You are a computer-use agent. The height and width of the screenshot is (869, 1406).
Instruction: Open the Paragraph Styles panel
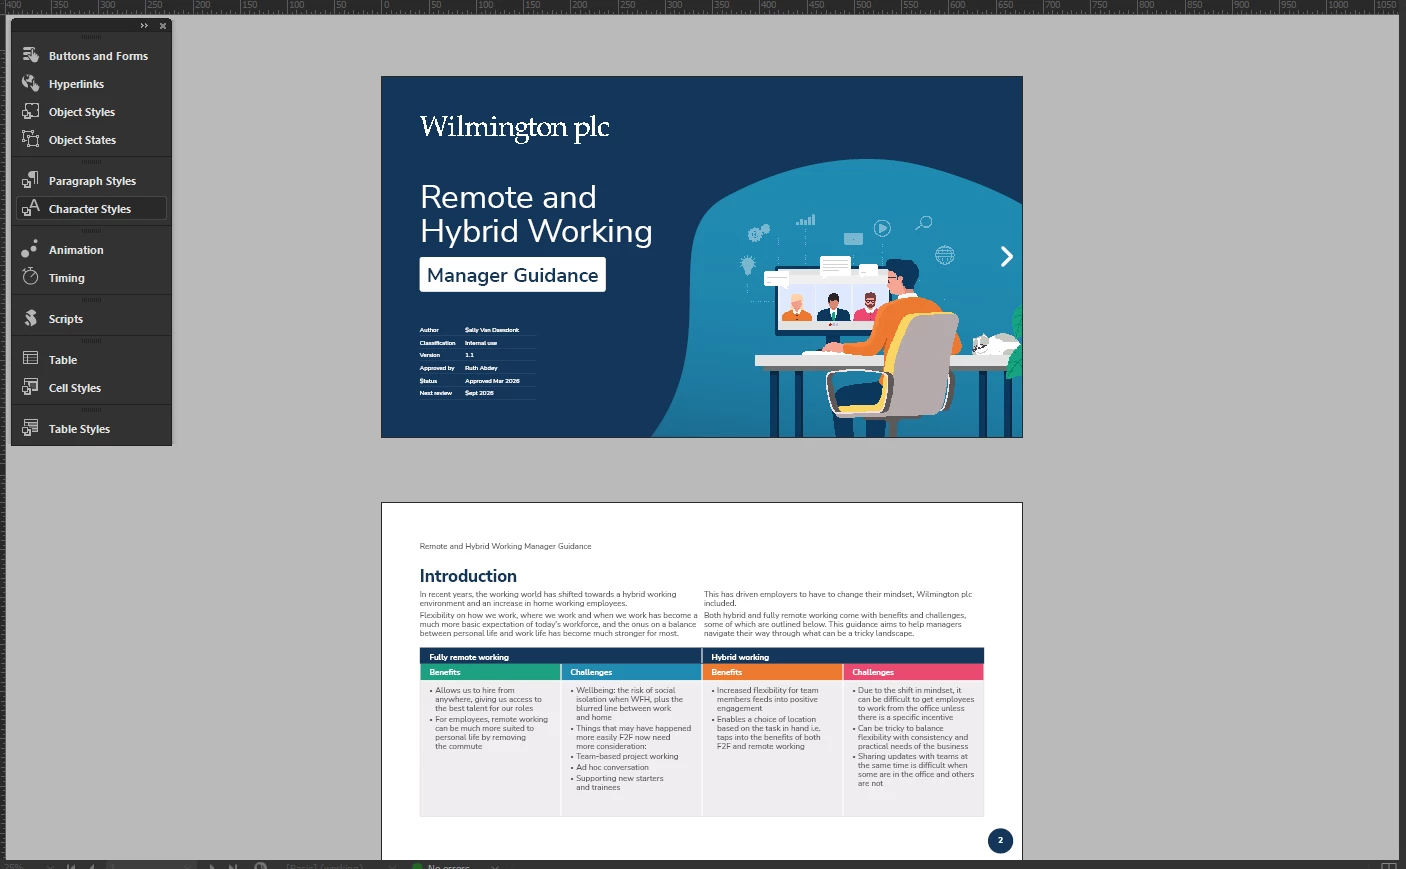click(x=91, y=181)
